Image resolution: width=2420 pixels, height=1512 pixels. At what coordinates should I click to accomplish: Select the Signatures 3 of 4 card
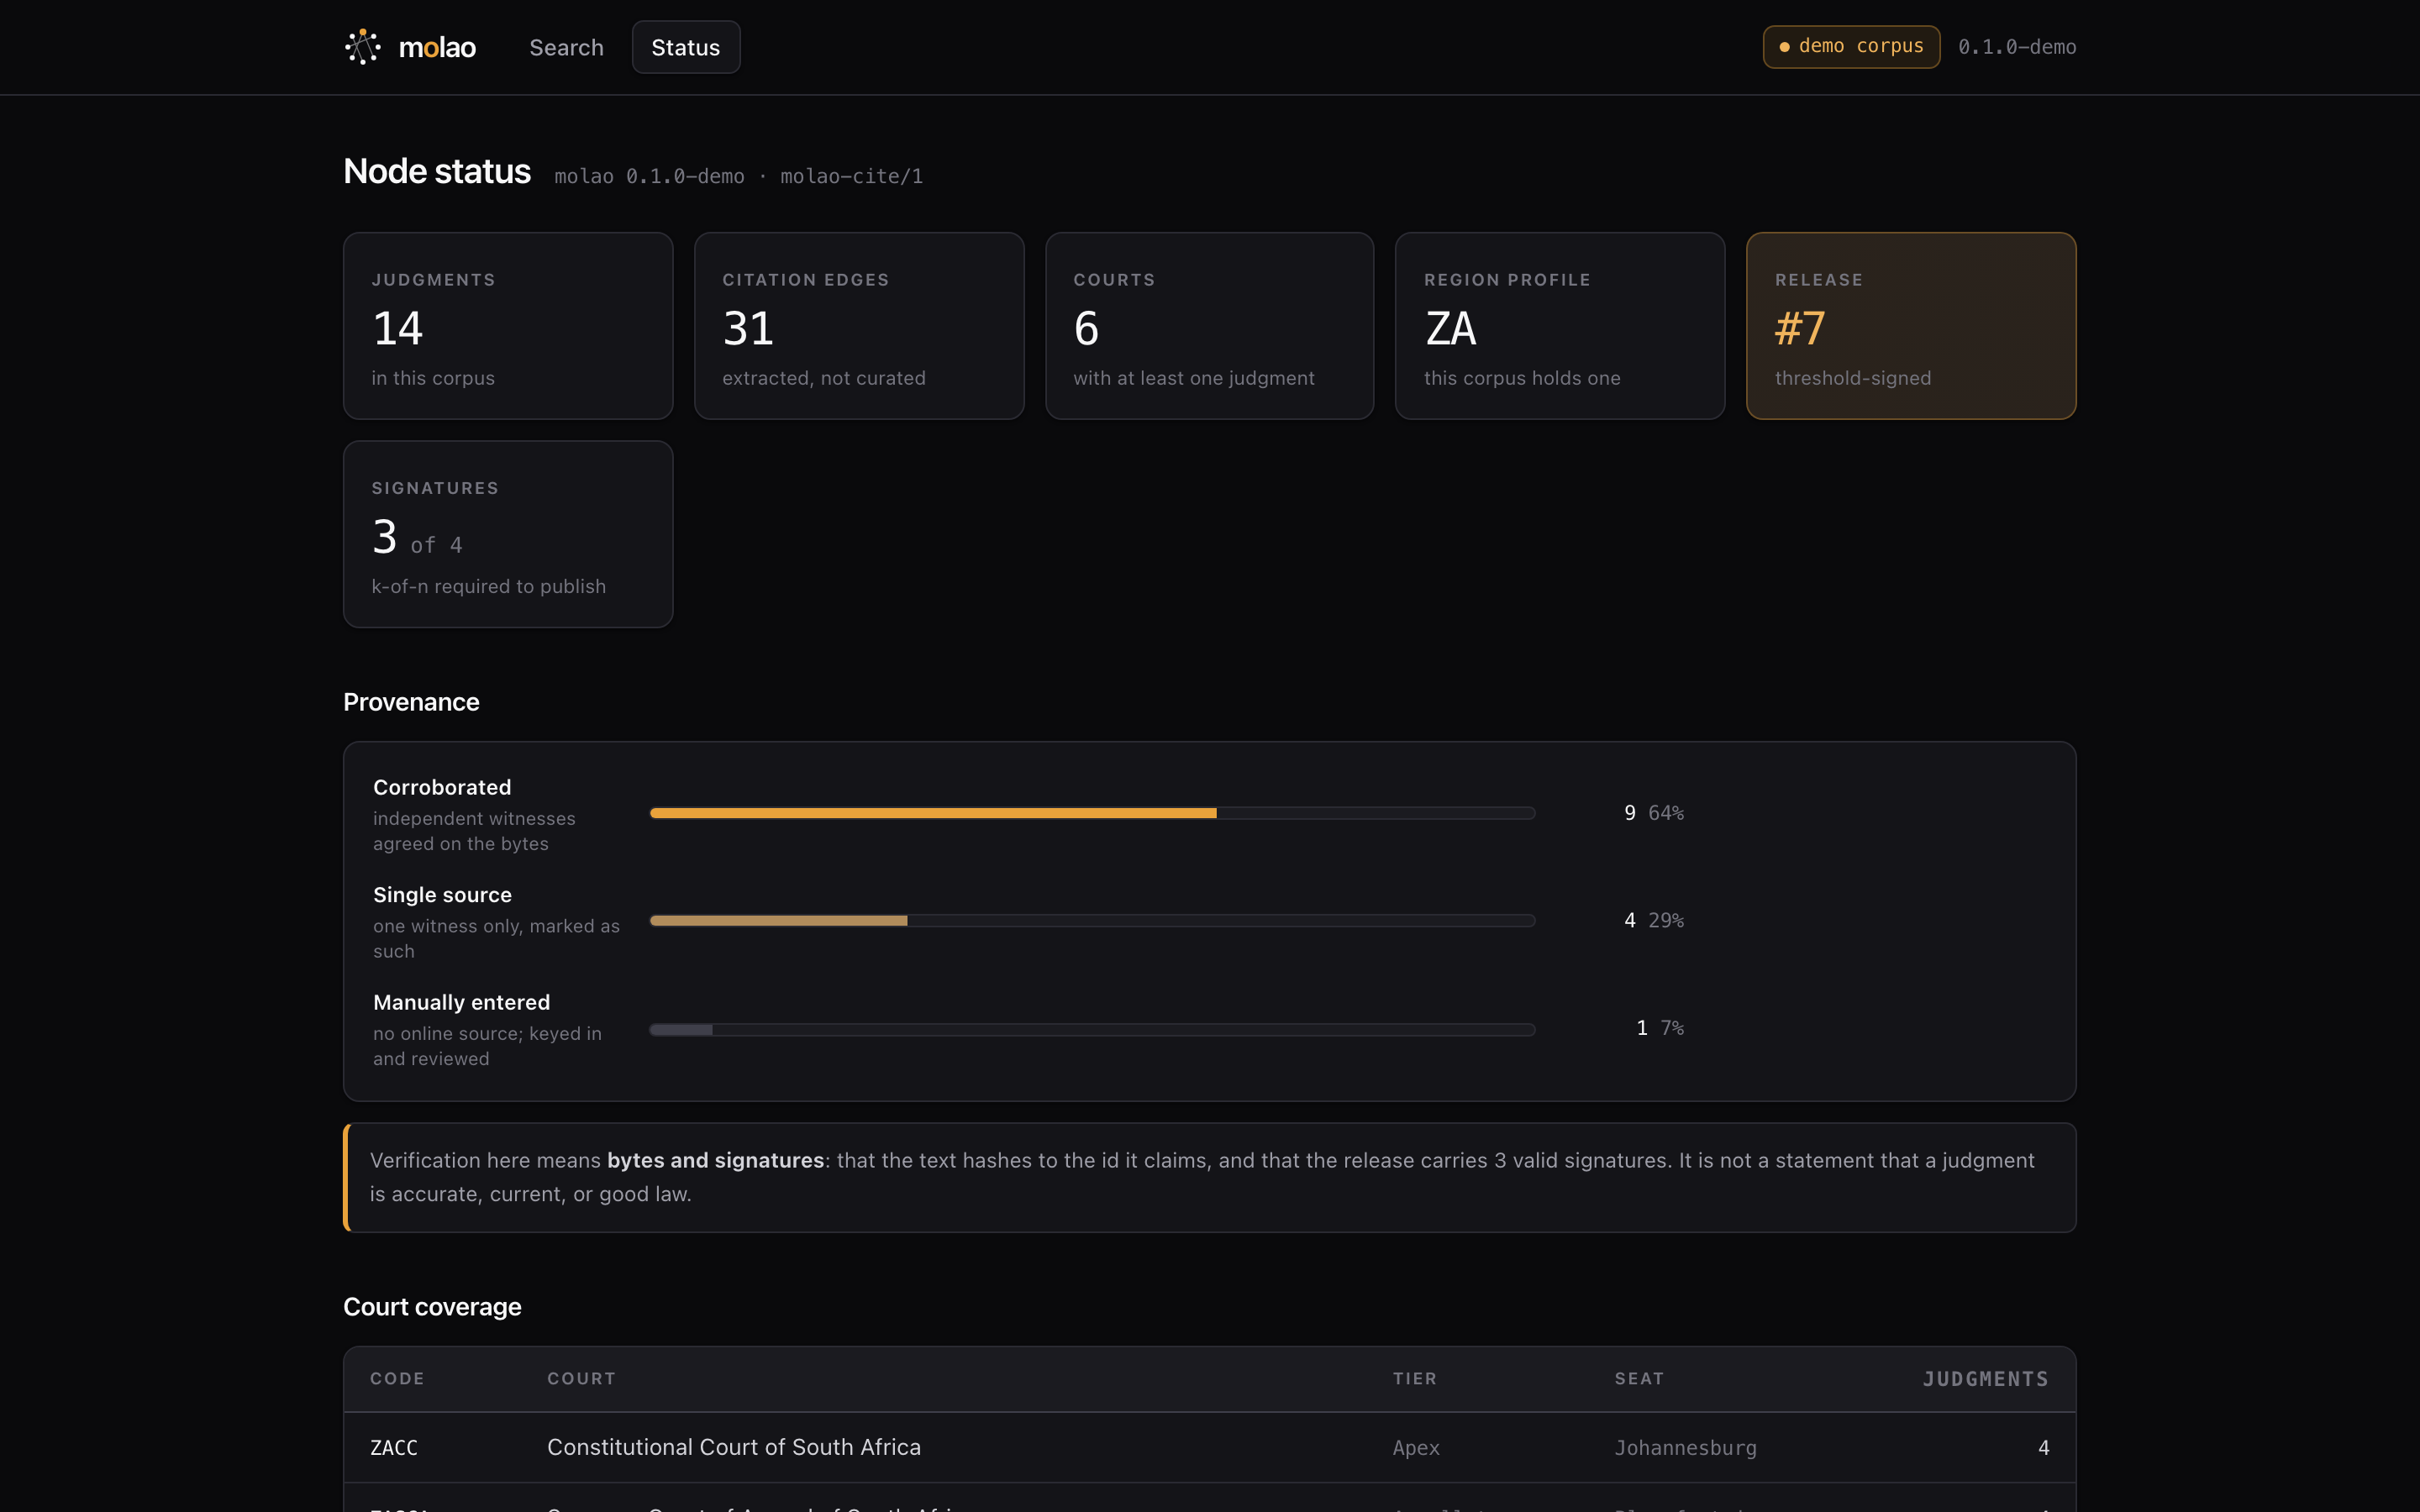click(508, 534)
